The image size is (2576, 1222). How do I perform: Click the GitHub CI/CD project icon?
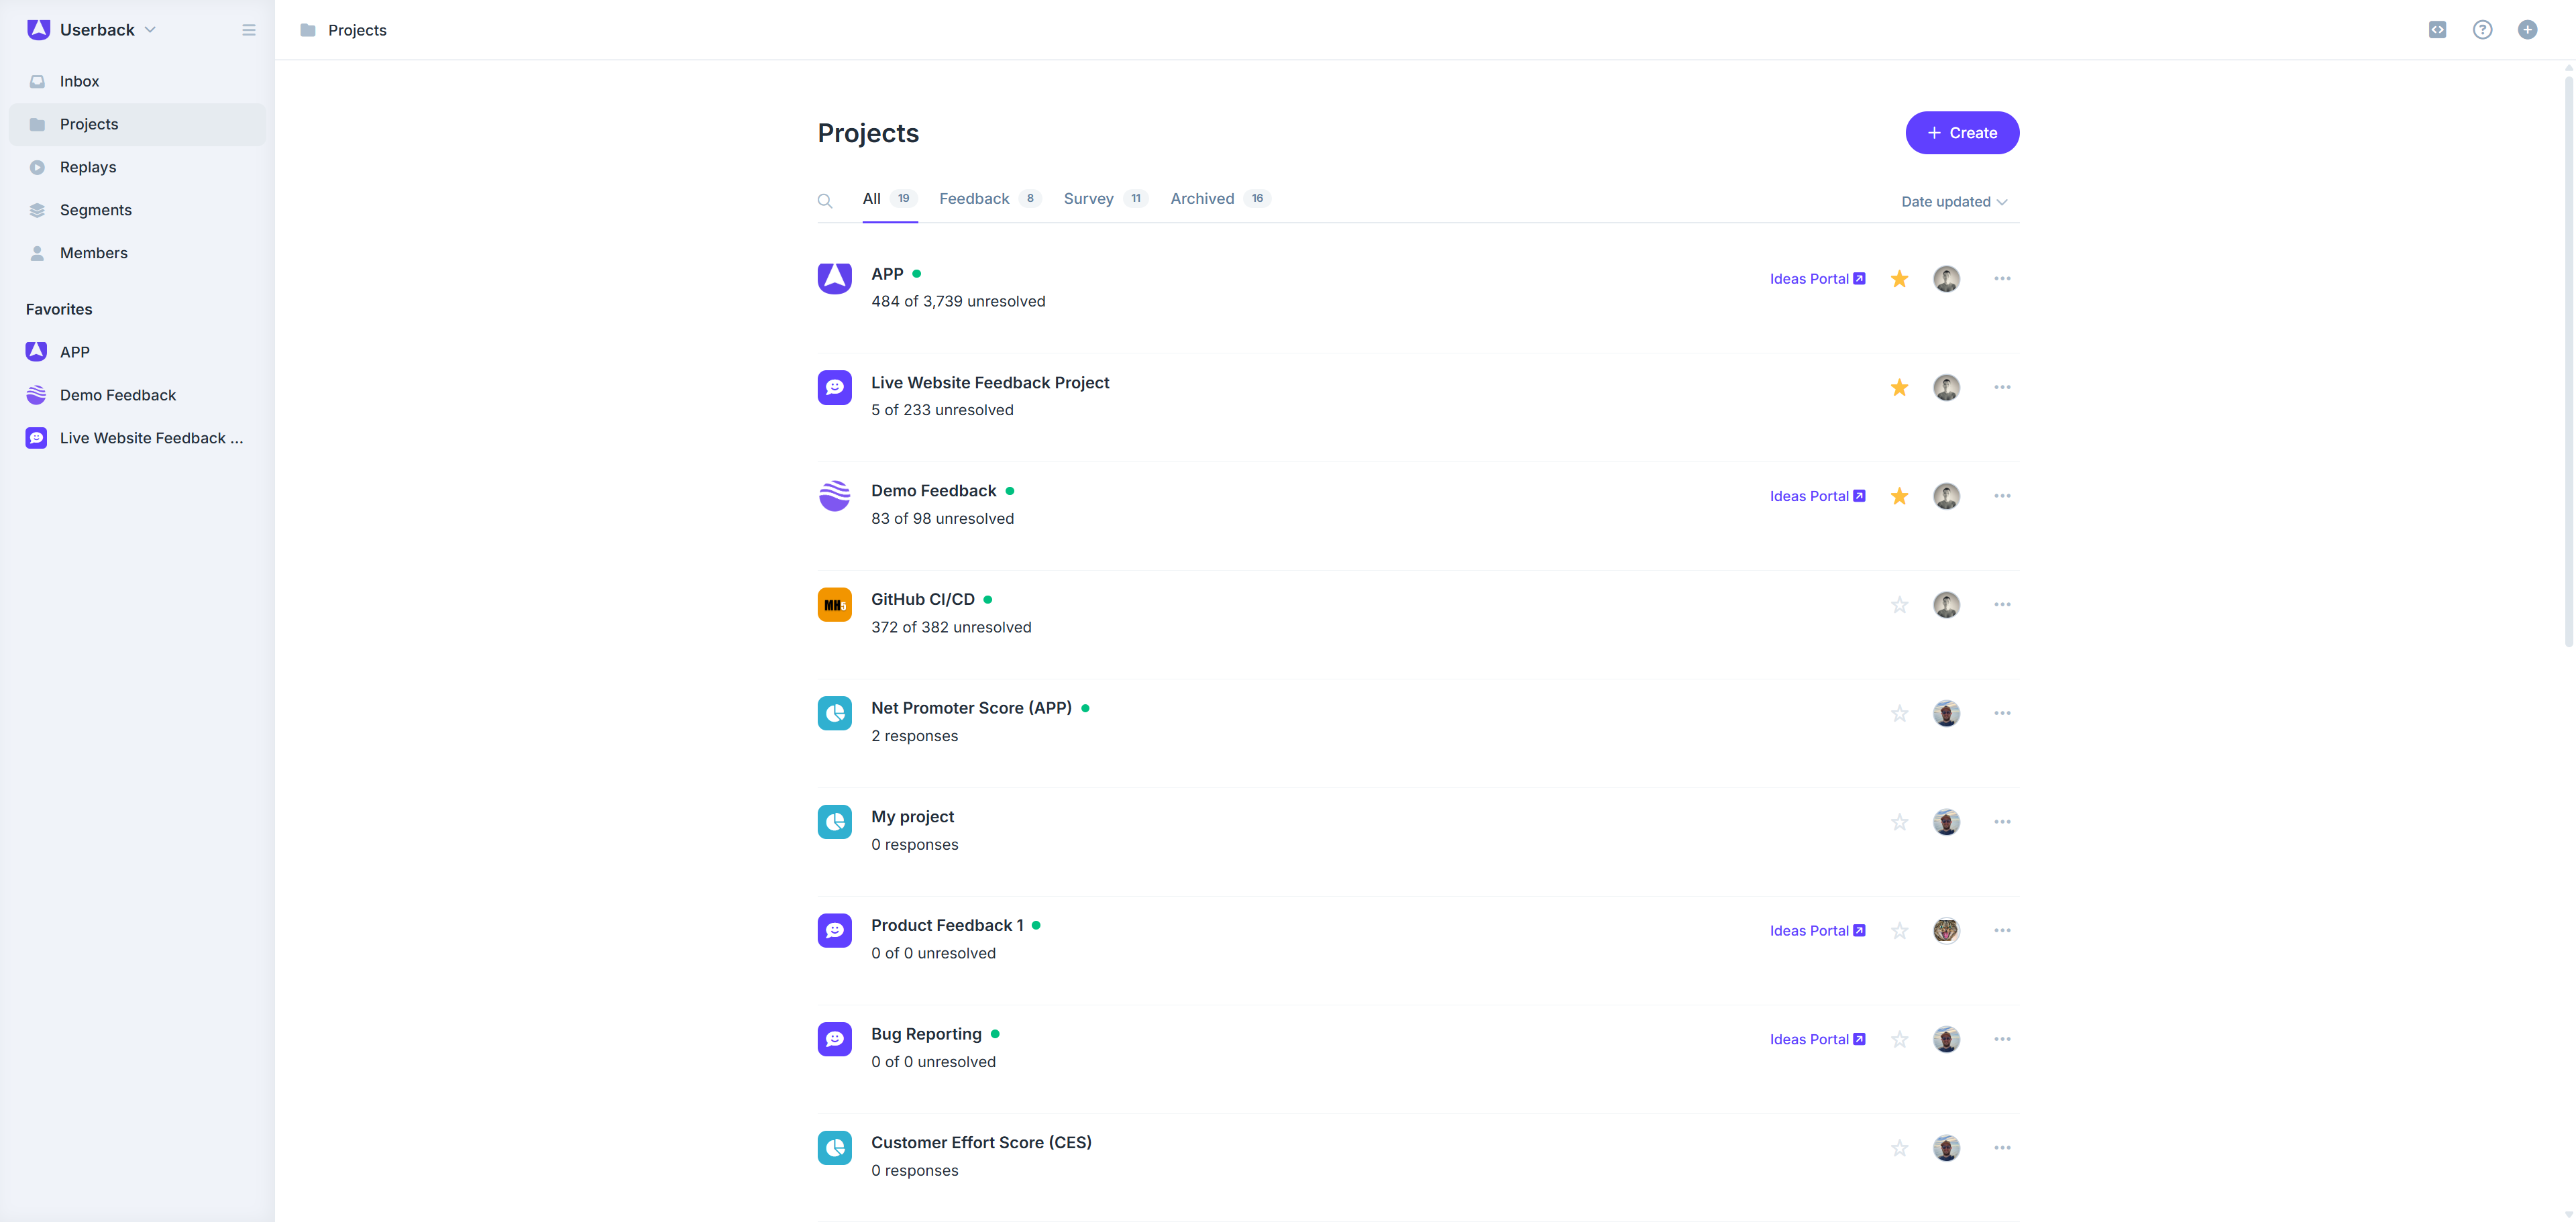tap(834, 605)
